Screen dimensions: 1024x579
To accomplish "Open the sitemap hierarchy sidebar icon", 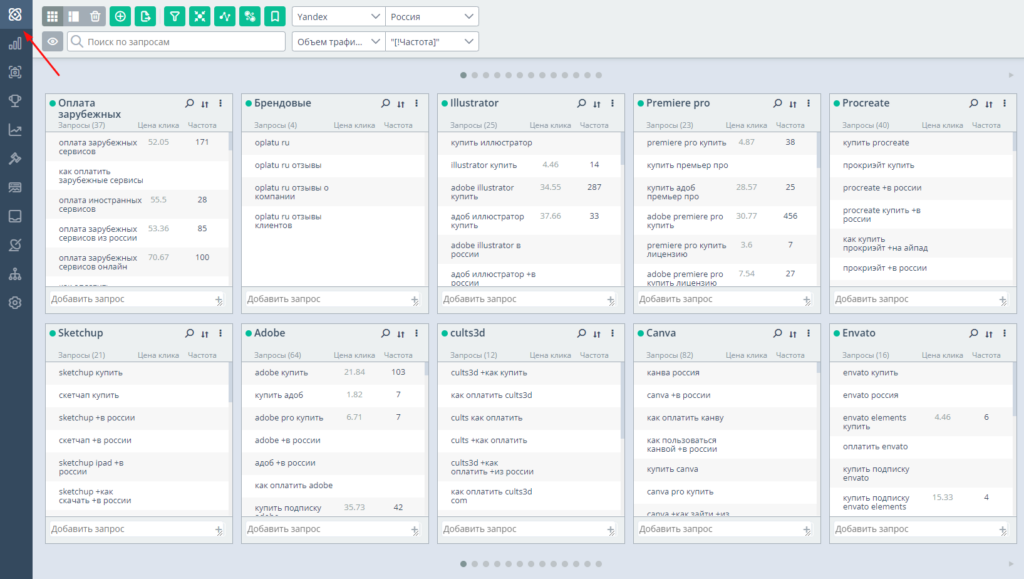I will point(15,274).
